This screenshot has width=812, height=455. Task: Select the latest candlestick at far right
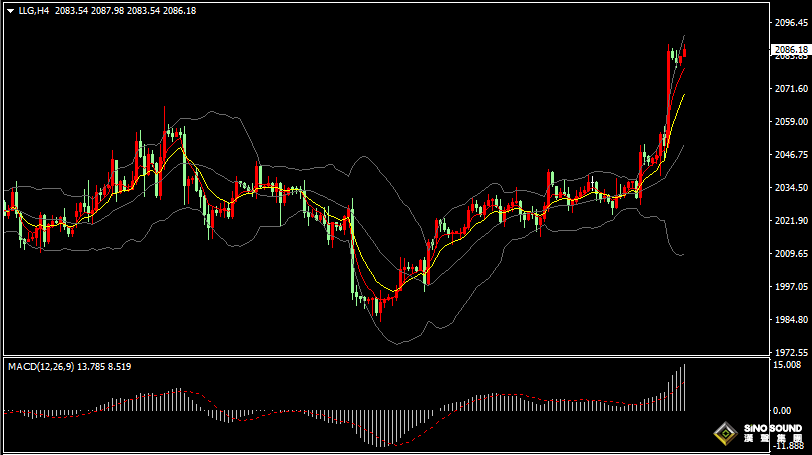(x=684, y=53)
